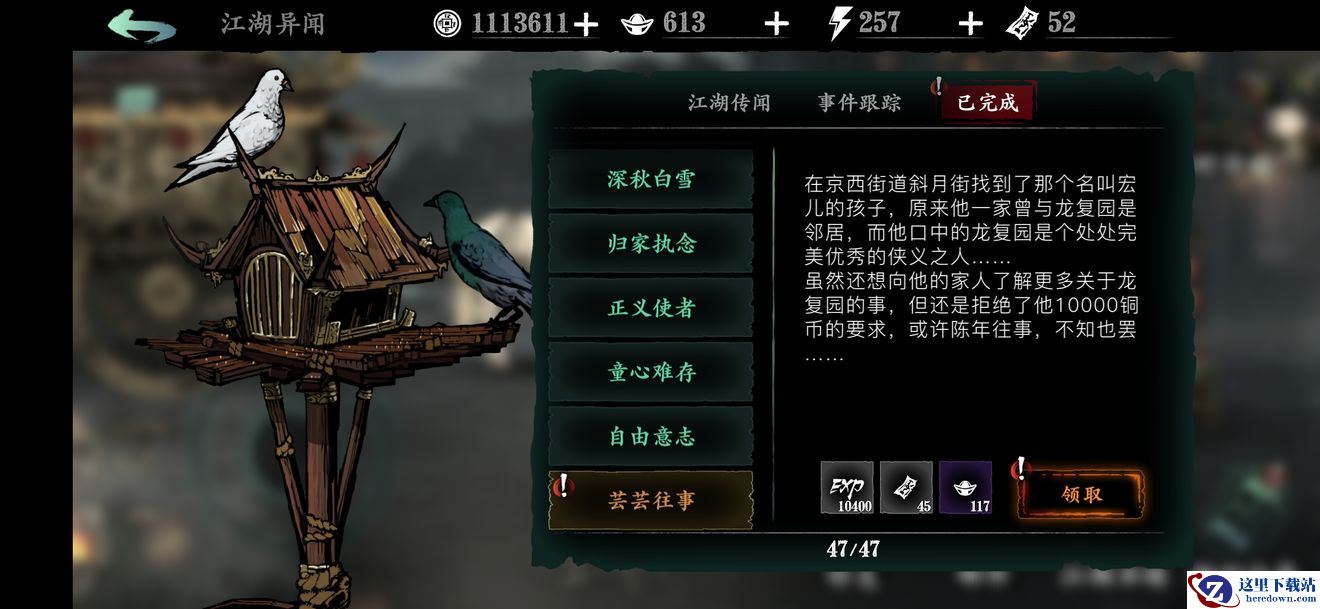Select the ingot reward showing 117
1320x609 pixels.
[x=965, y=488]
